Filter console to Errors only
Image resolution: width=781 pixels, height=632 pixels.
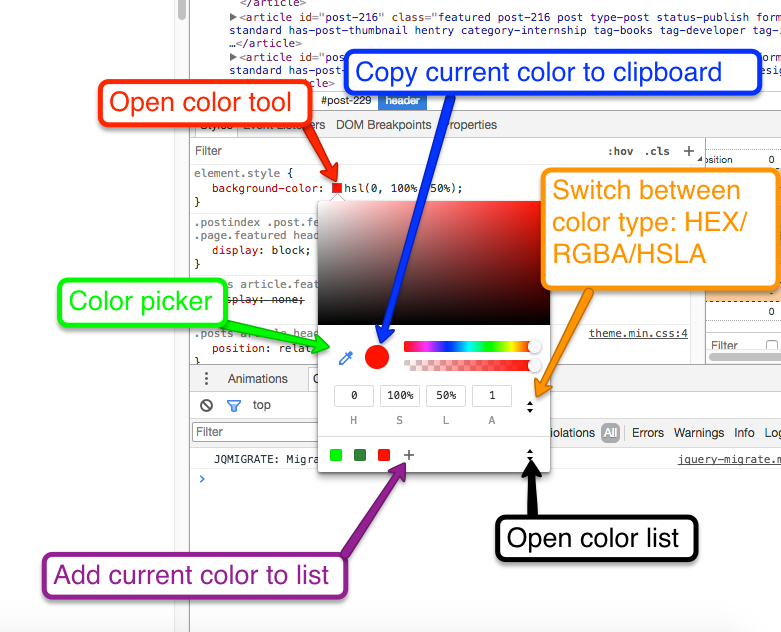[648, 433]
